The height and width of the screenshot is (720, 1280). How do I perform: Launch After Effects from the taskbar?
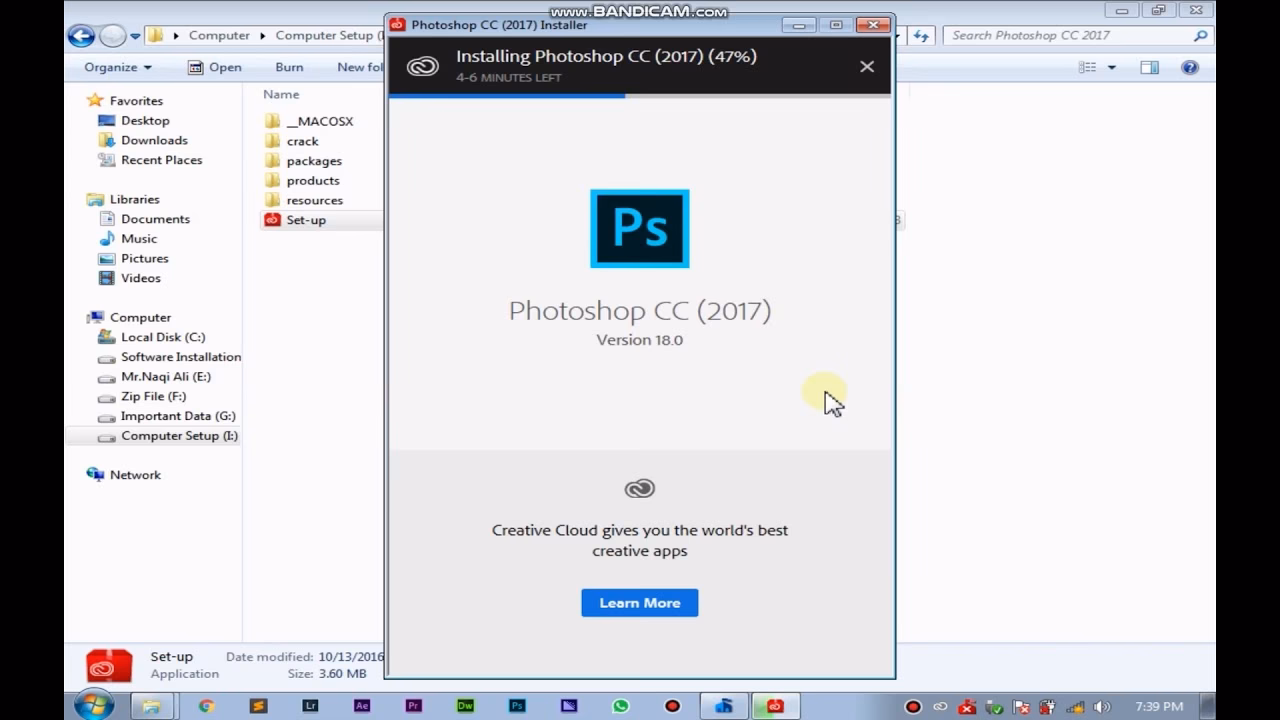point(362,706)
